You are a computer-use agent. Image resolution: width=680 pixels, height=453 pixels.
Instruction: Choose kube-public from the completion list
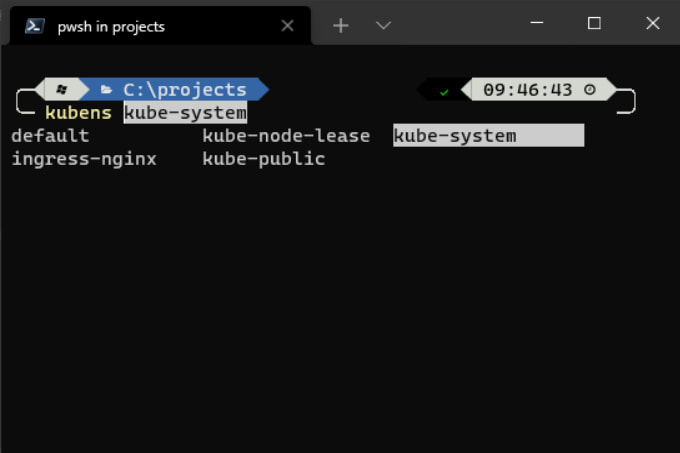264,159
